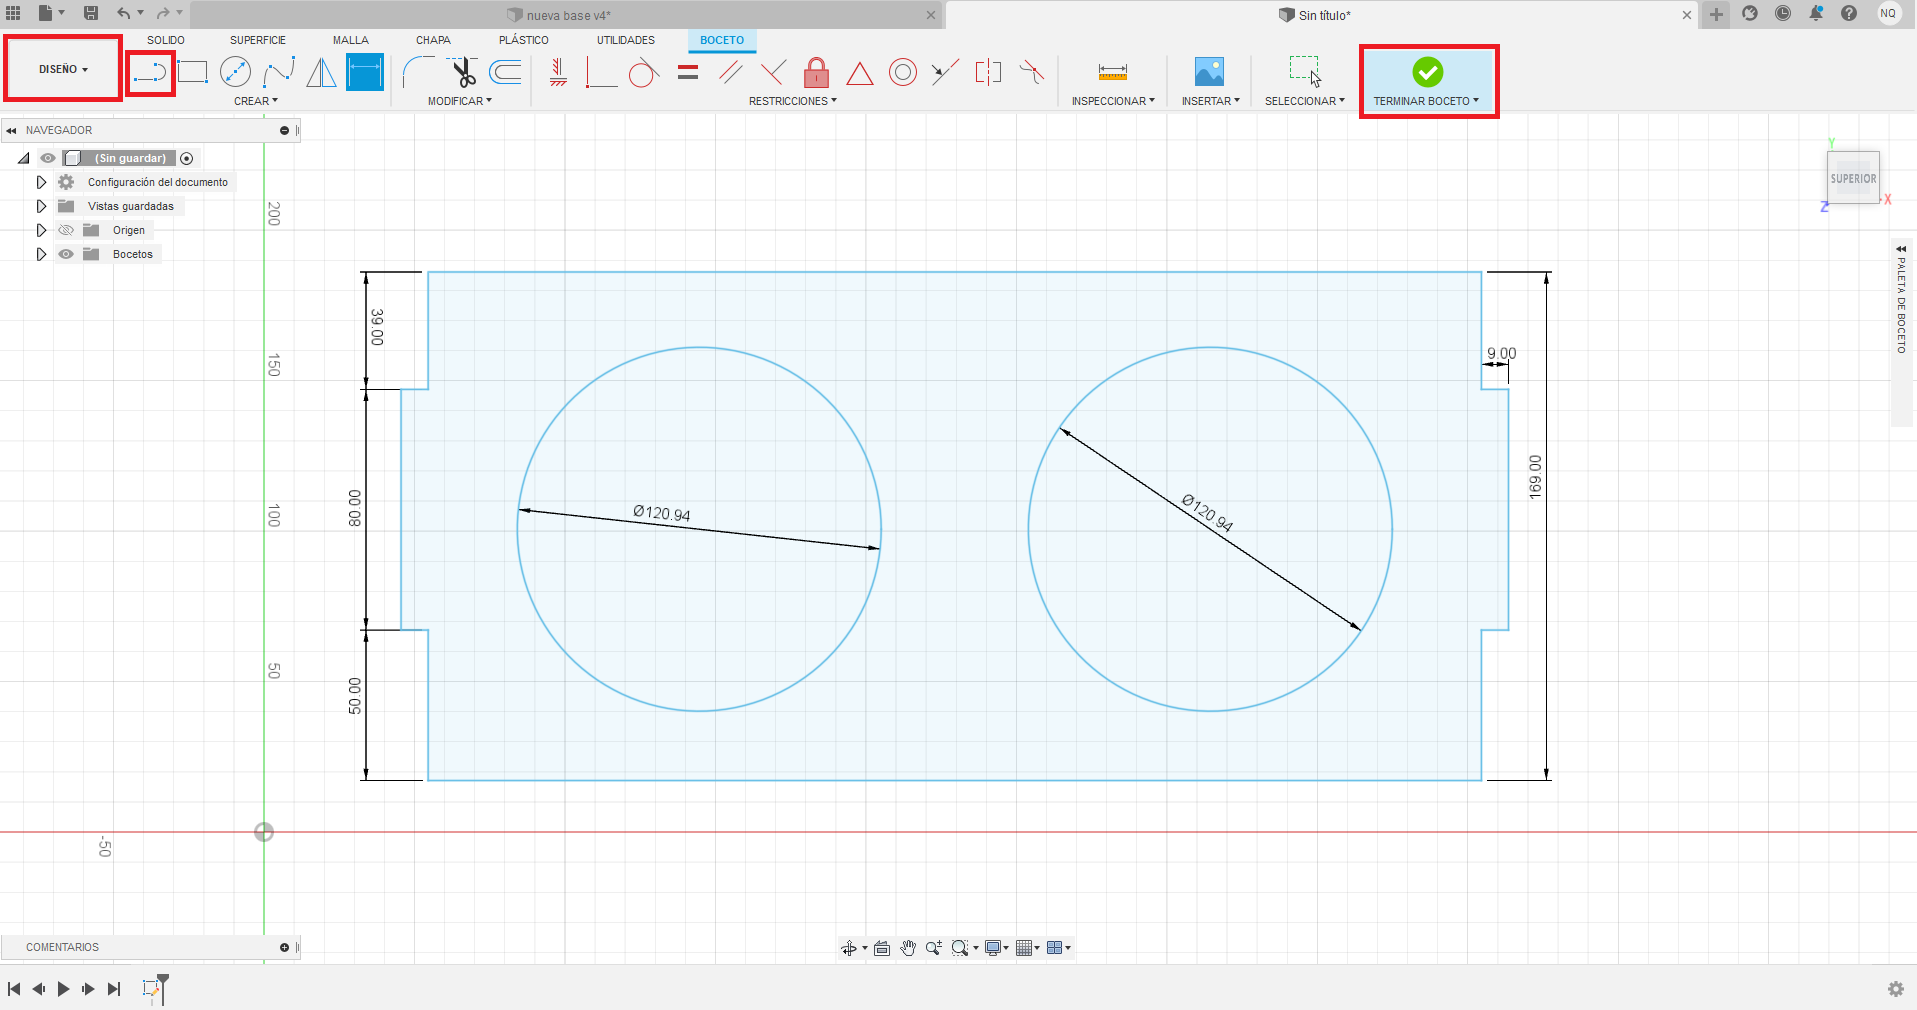Apply the Tangent constraint
The height and width of the screenshot is (1010, 1917).
click(x=644, y=72)
